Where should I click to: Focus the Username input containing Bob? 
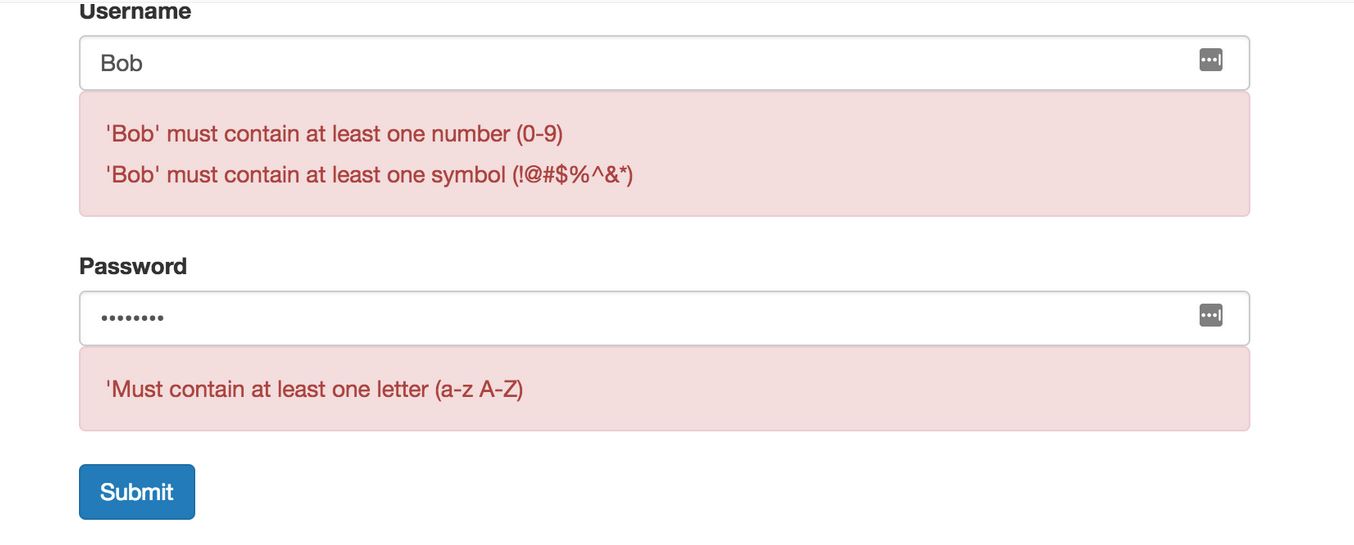[664, 63]
